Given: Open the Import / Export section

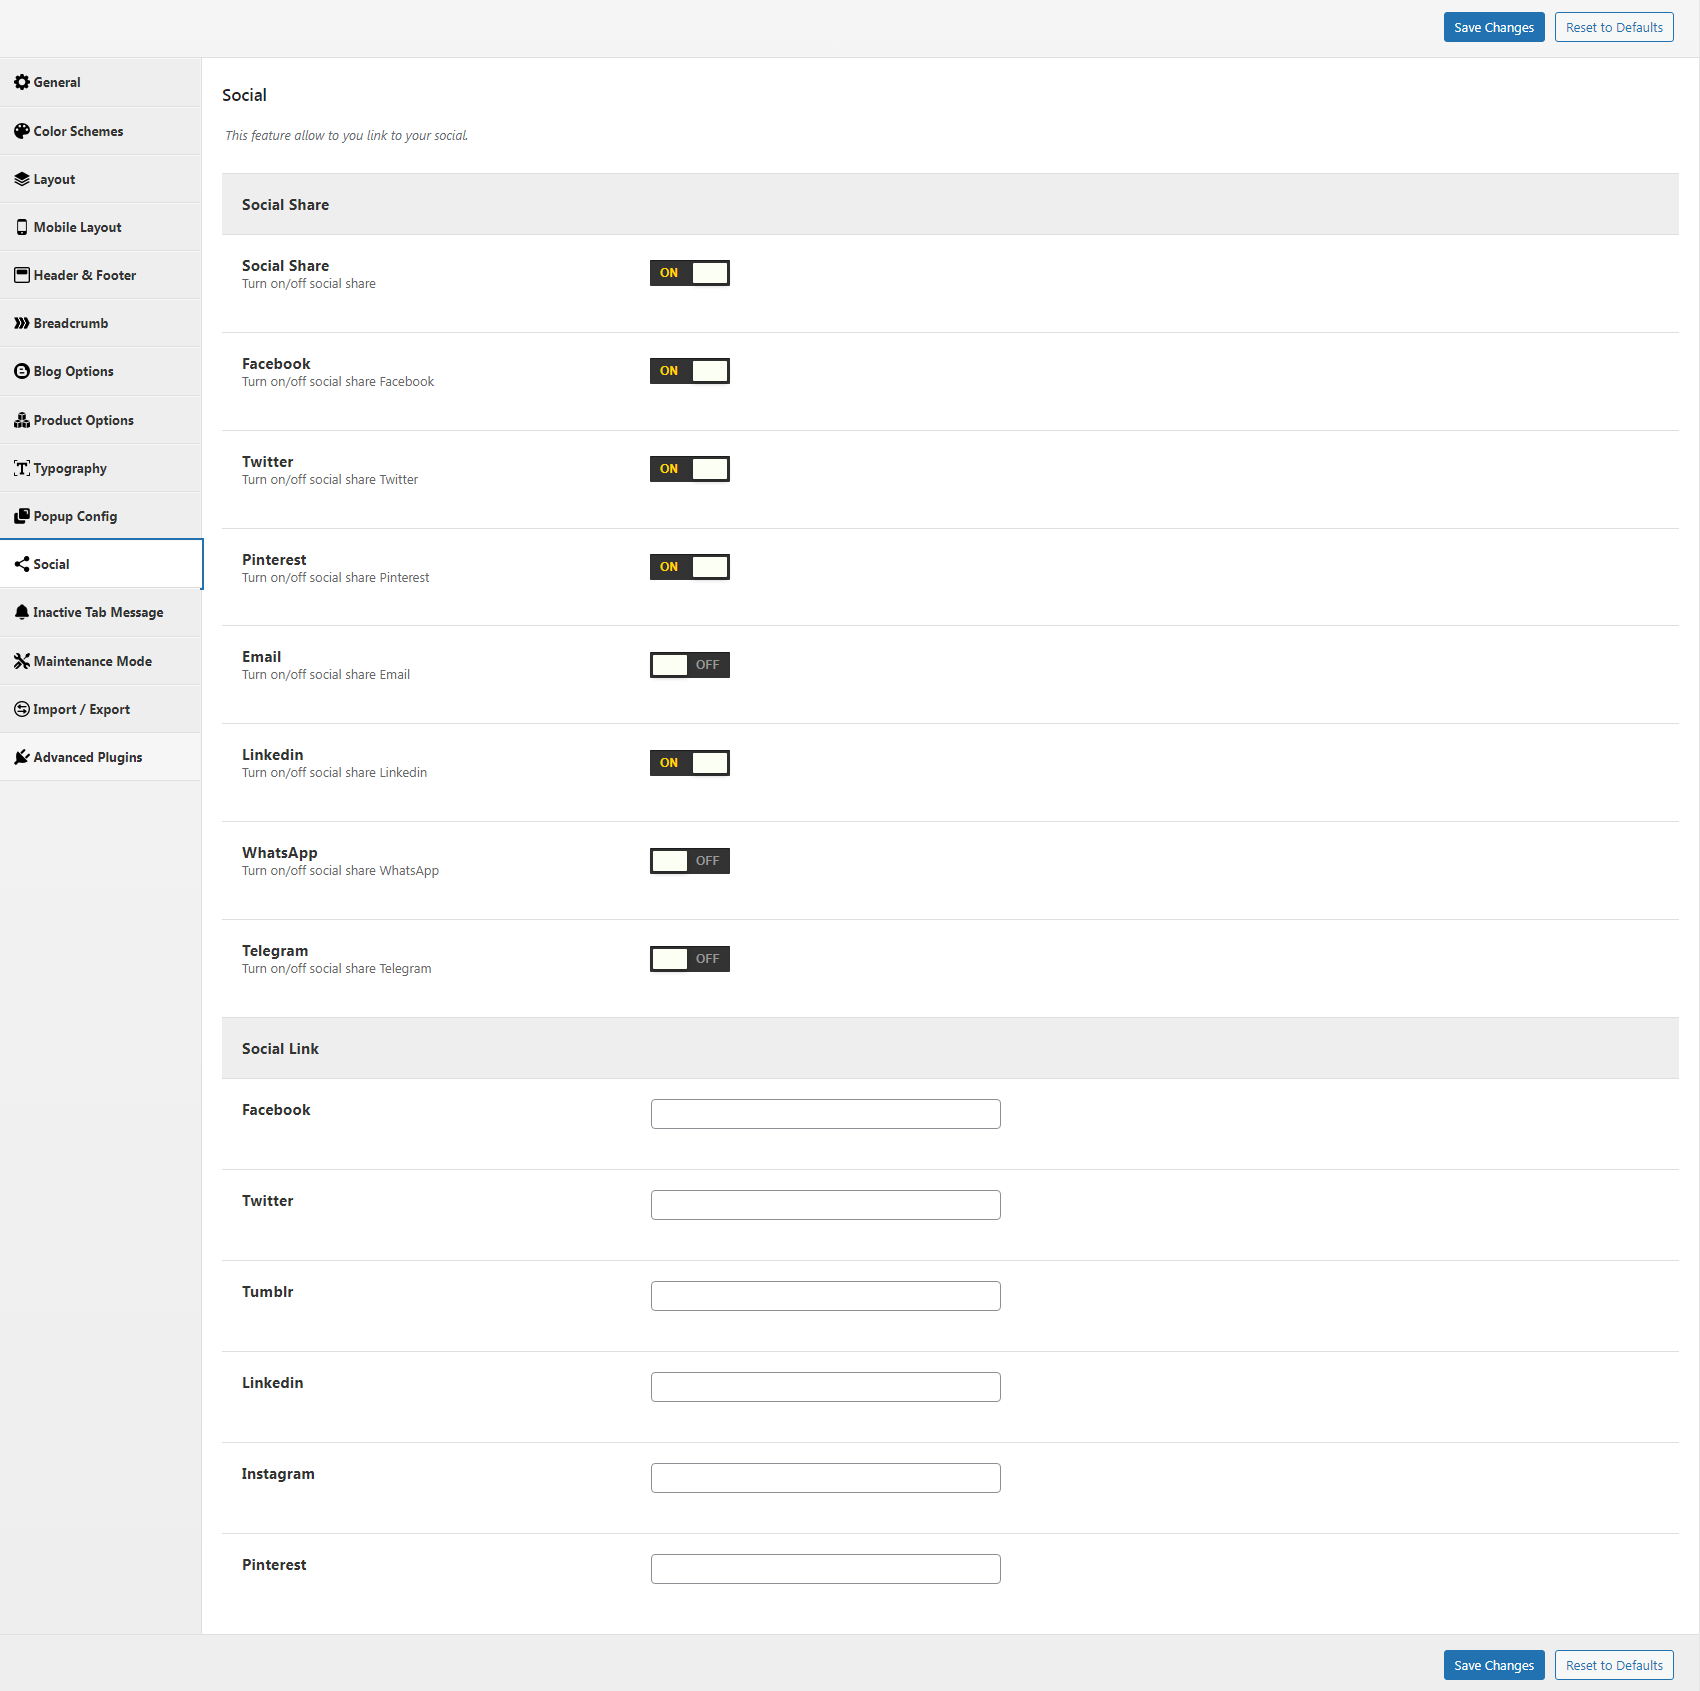Looking at the screenshot, I should tap(81, 709).
